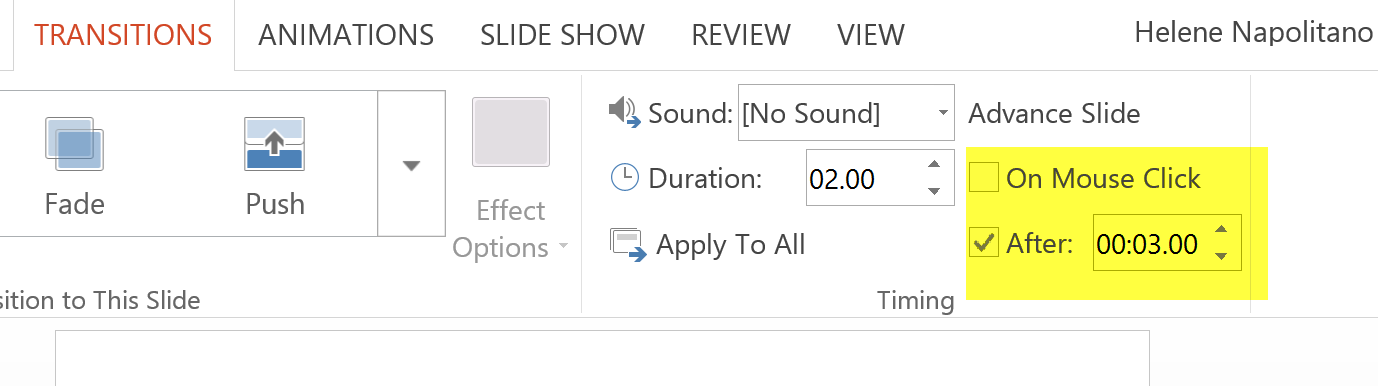Enable the On Mouse Click checkbox
The image size is (1378, 386).
[x=985, y=178]
